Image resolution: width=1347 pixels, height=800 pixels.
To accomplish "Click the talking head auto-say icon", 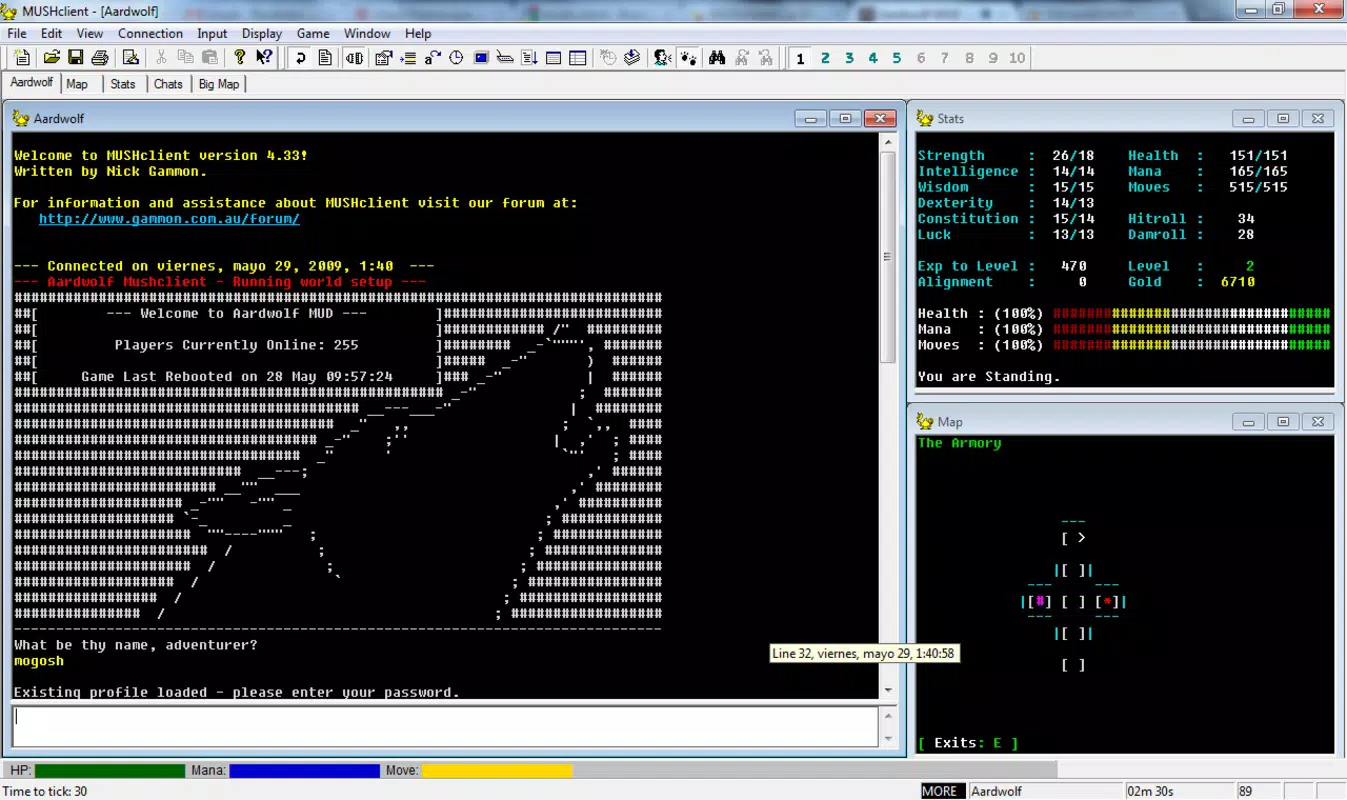I will (x=662, y=58).
